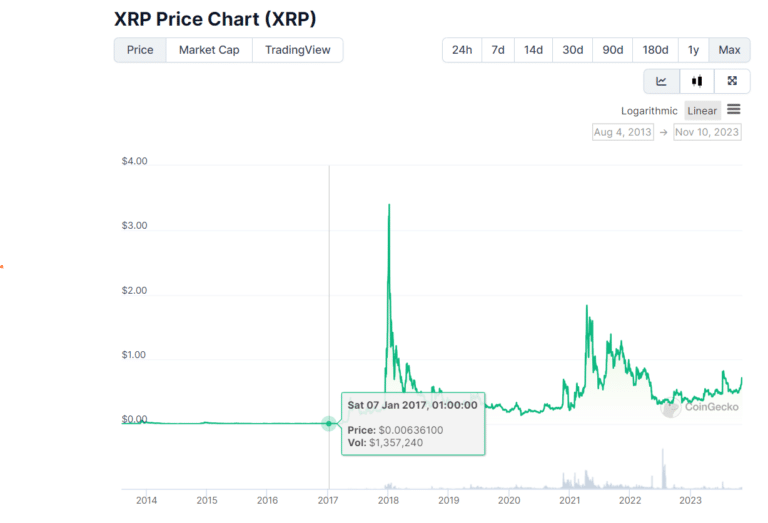Select the Max time range
The height and width of the screenshot is (523, 768).
[x=729, y=50]
